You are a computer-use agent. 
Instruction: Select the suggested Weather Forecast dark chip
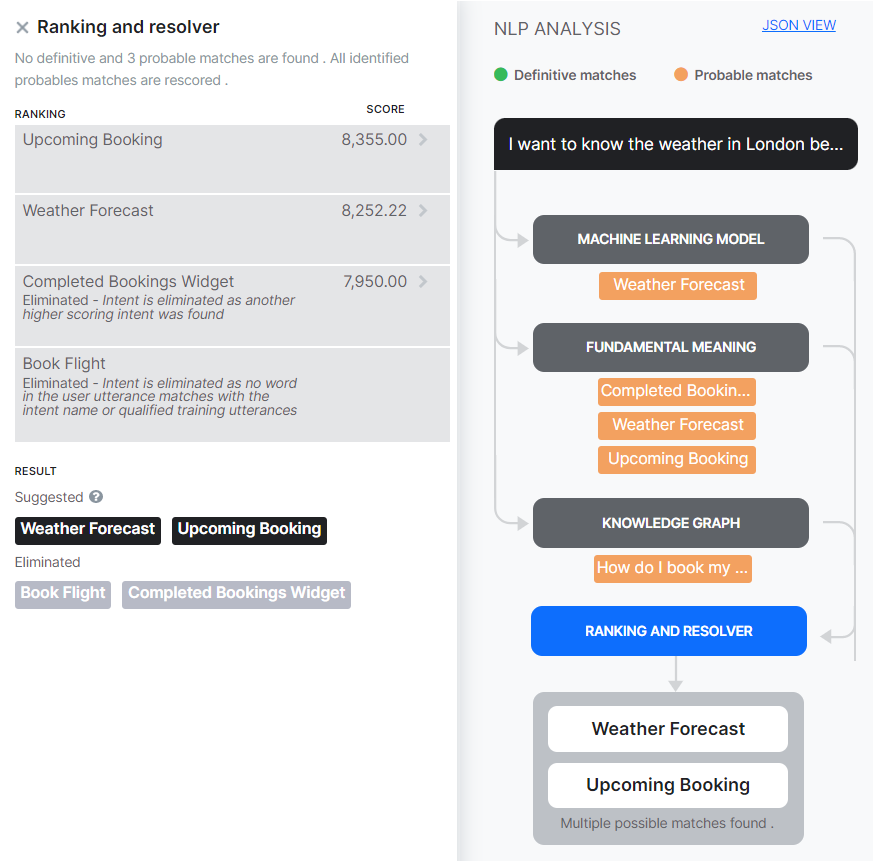tap(88, 529)
